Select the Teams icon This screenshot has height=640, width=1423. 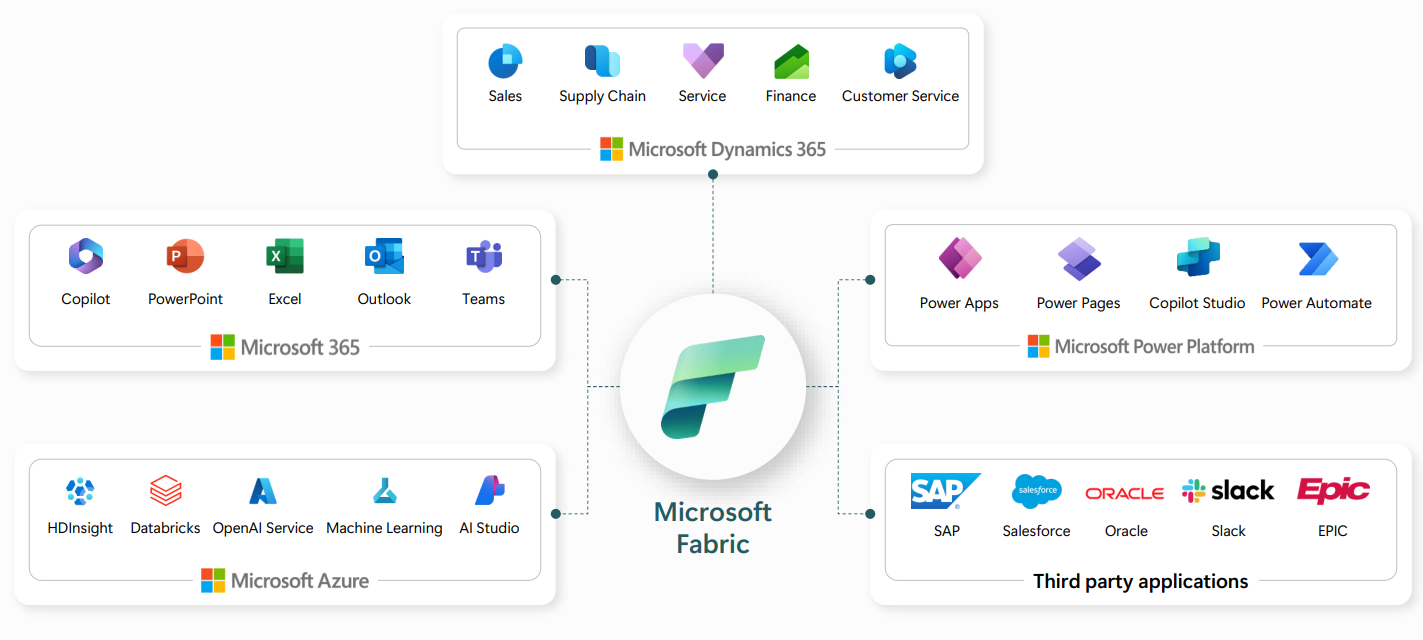coord(484,257)
